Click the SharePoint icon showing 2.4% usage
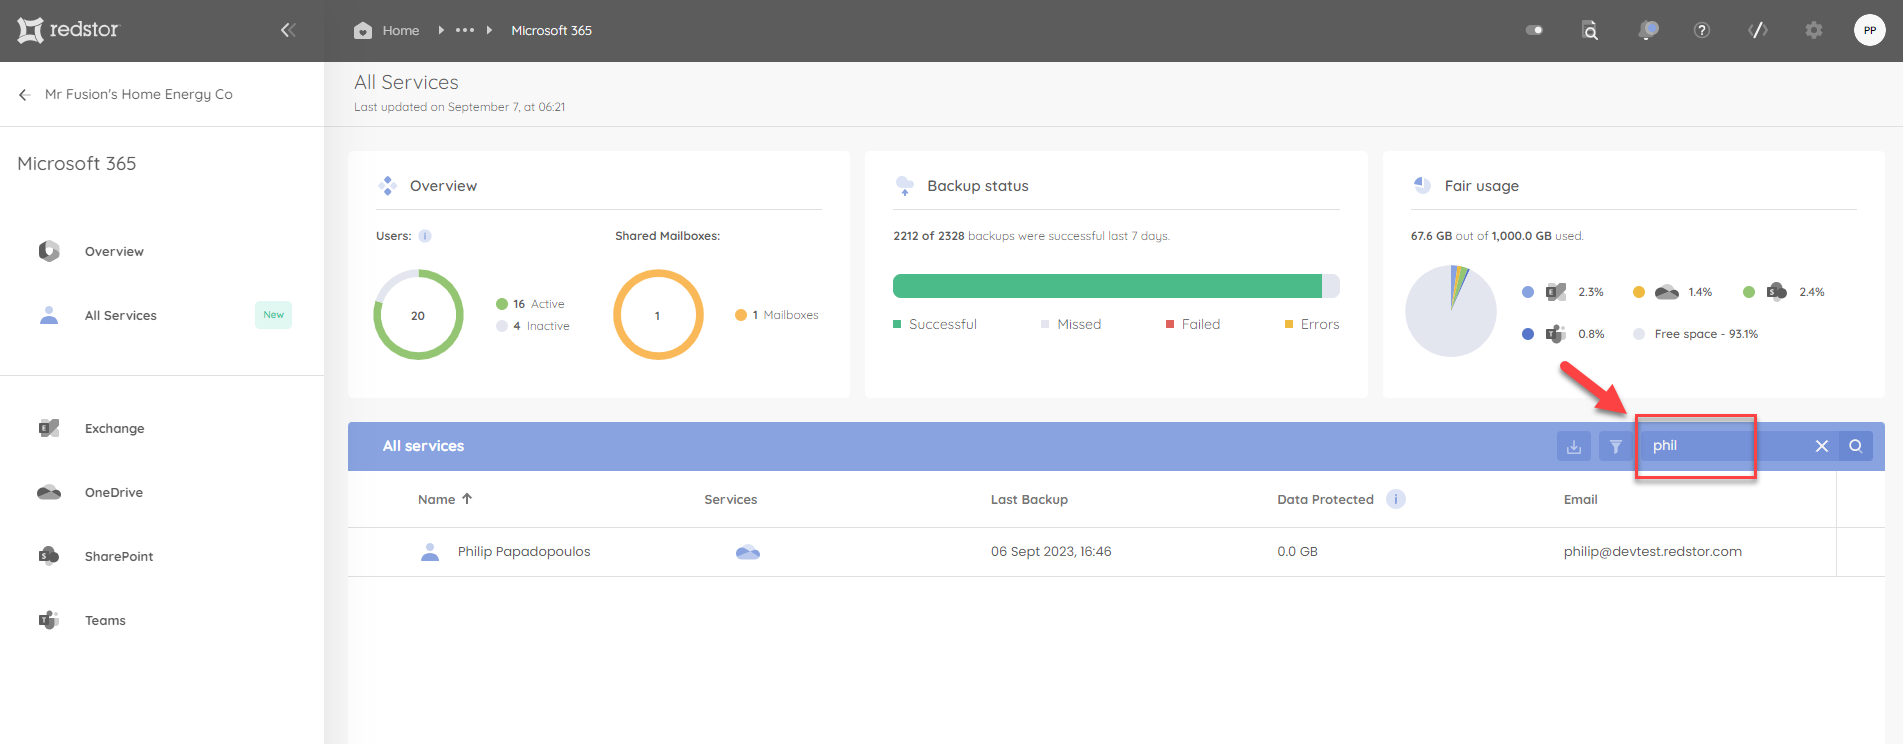 (1777, 292)
